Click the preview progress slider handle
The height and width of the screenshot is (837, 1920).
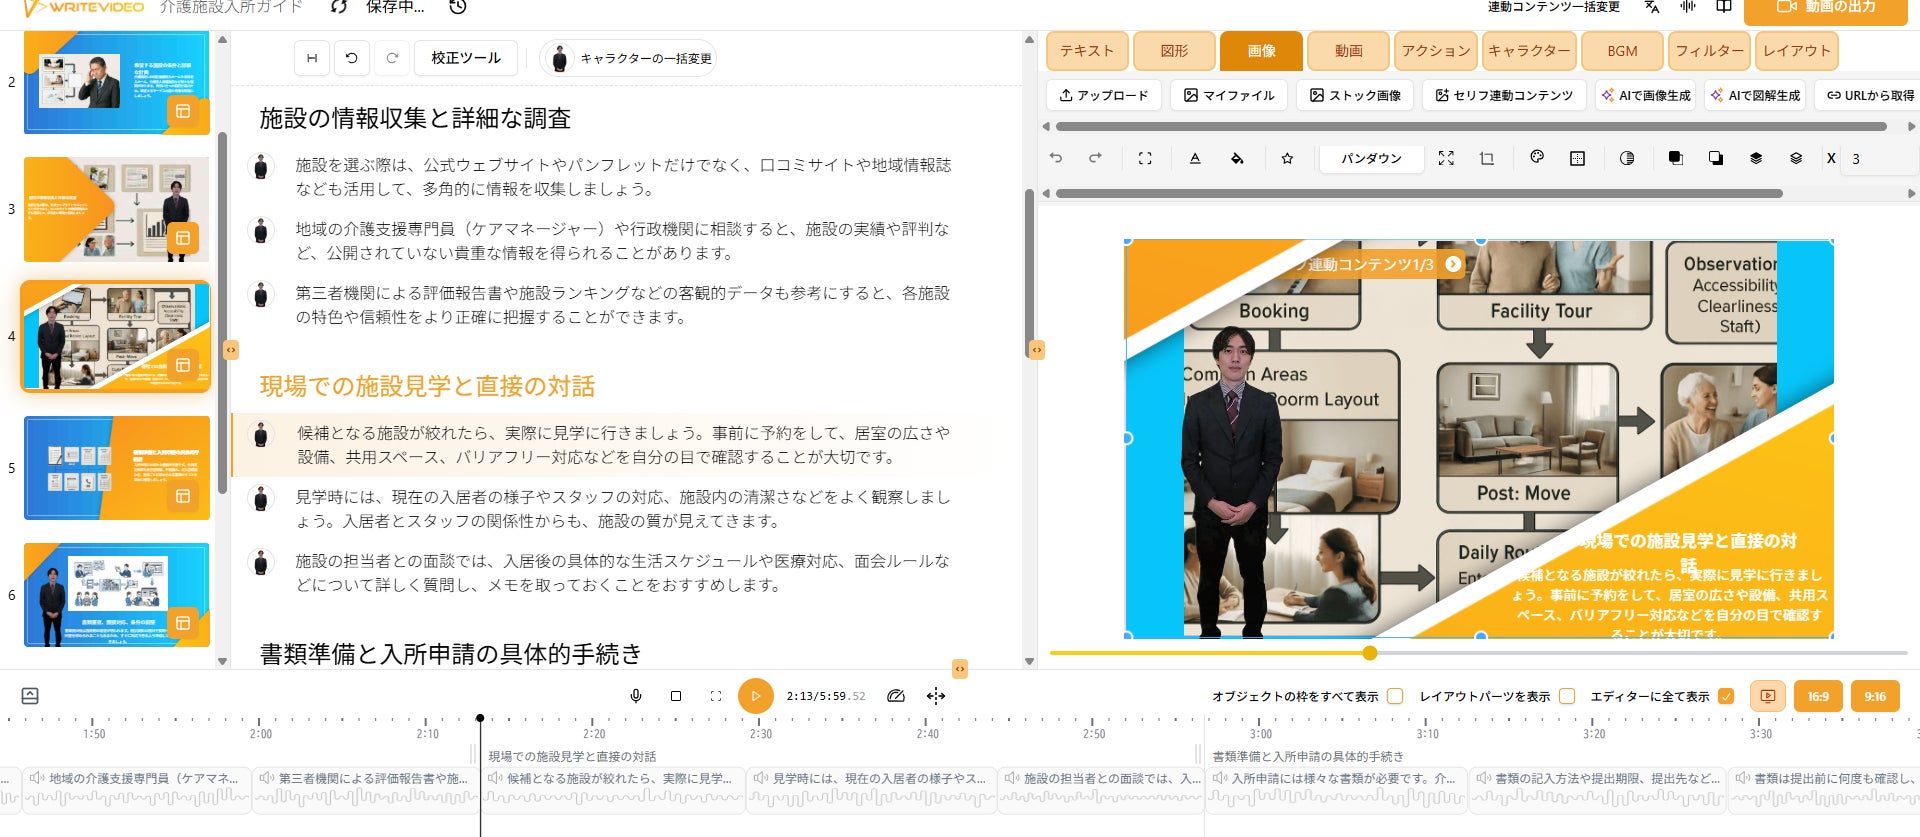[x=1370, y=653]
